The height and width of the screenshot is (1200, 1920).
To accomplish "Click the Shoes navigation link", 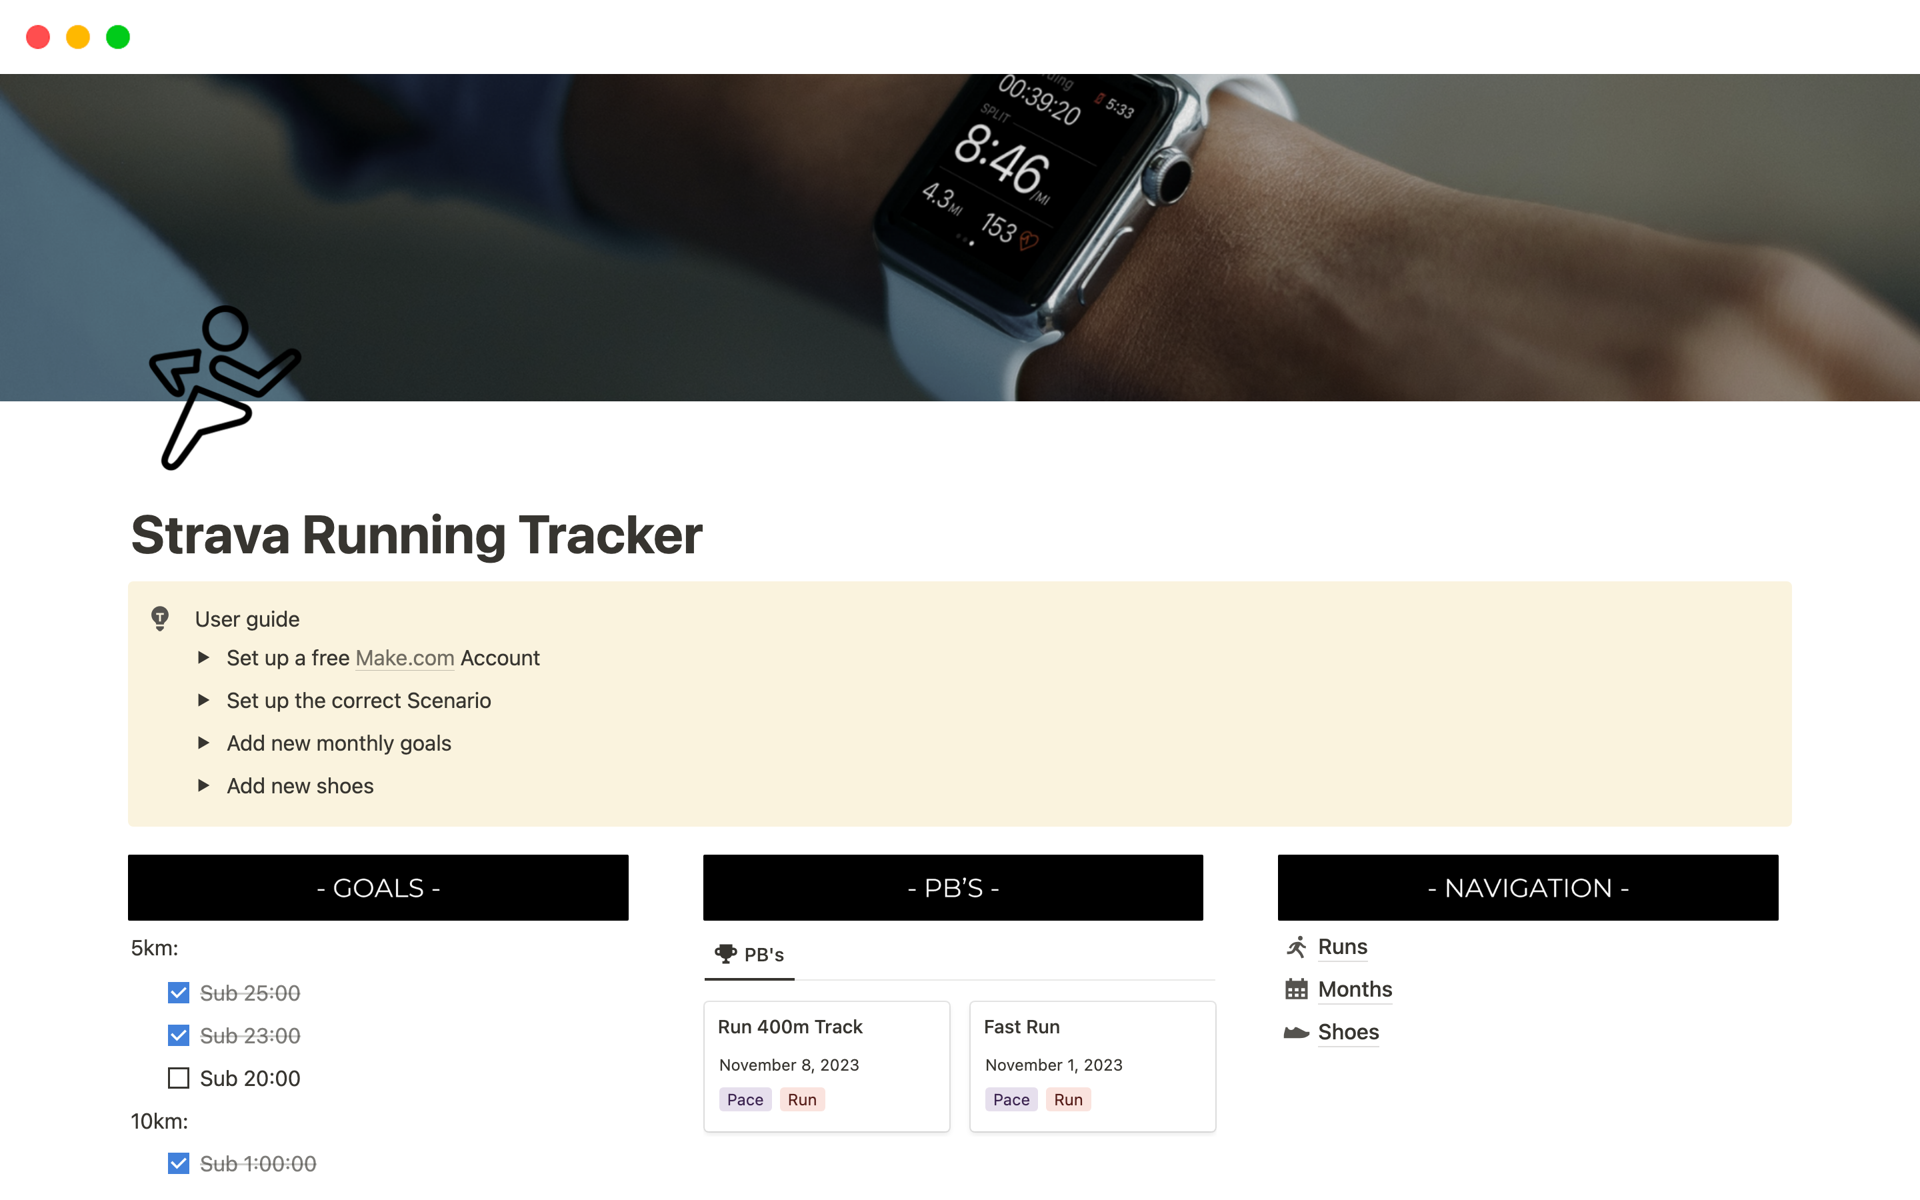I will (x=1346, y=1030).
